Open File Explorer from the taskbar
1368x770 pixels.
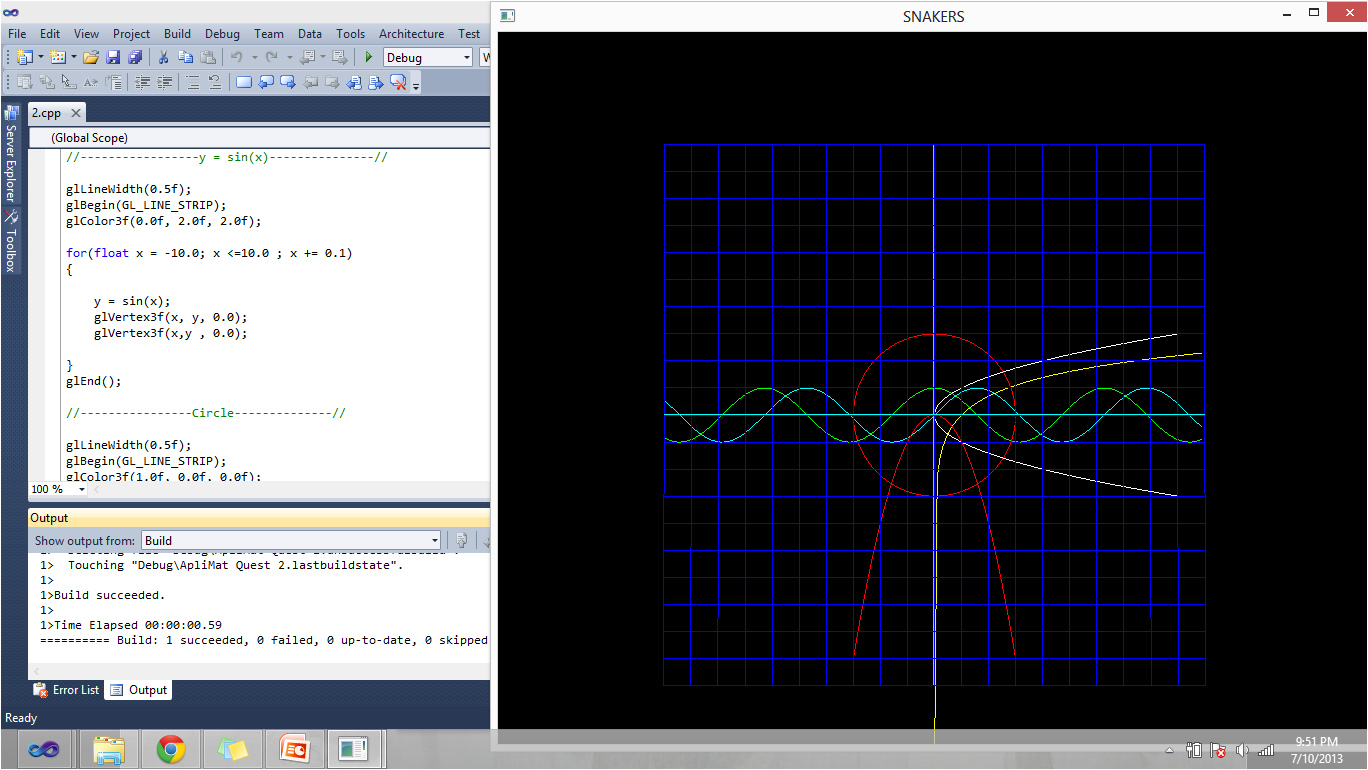[108, 749]
